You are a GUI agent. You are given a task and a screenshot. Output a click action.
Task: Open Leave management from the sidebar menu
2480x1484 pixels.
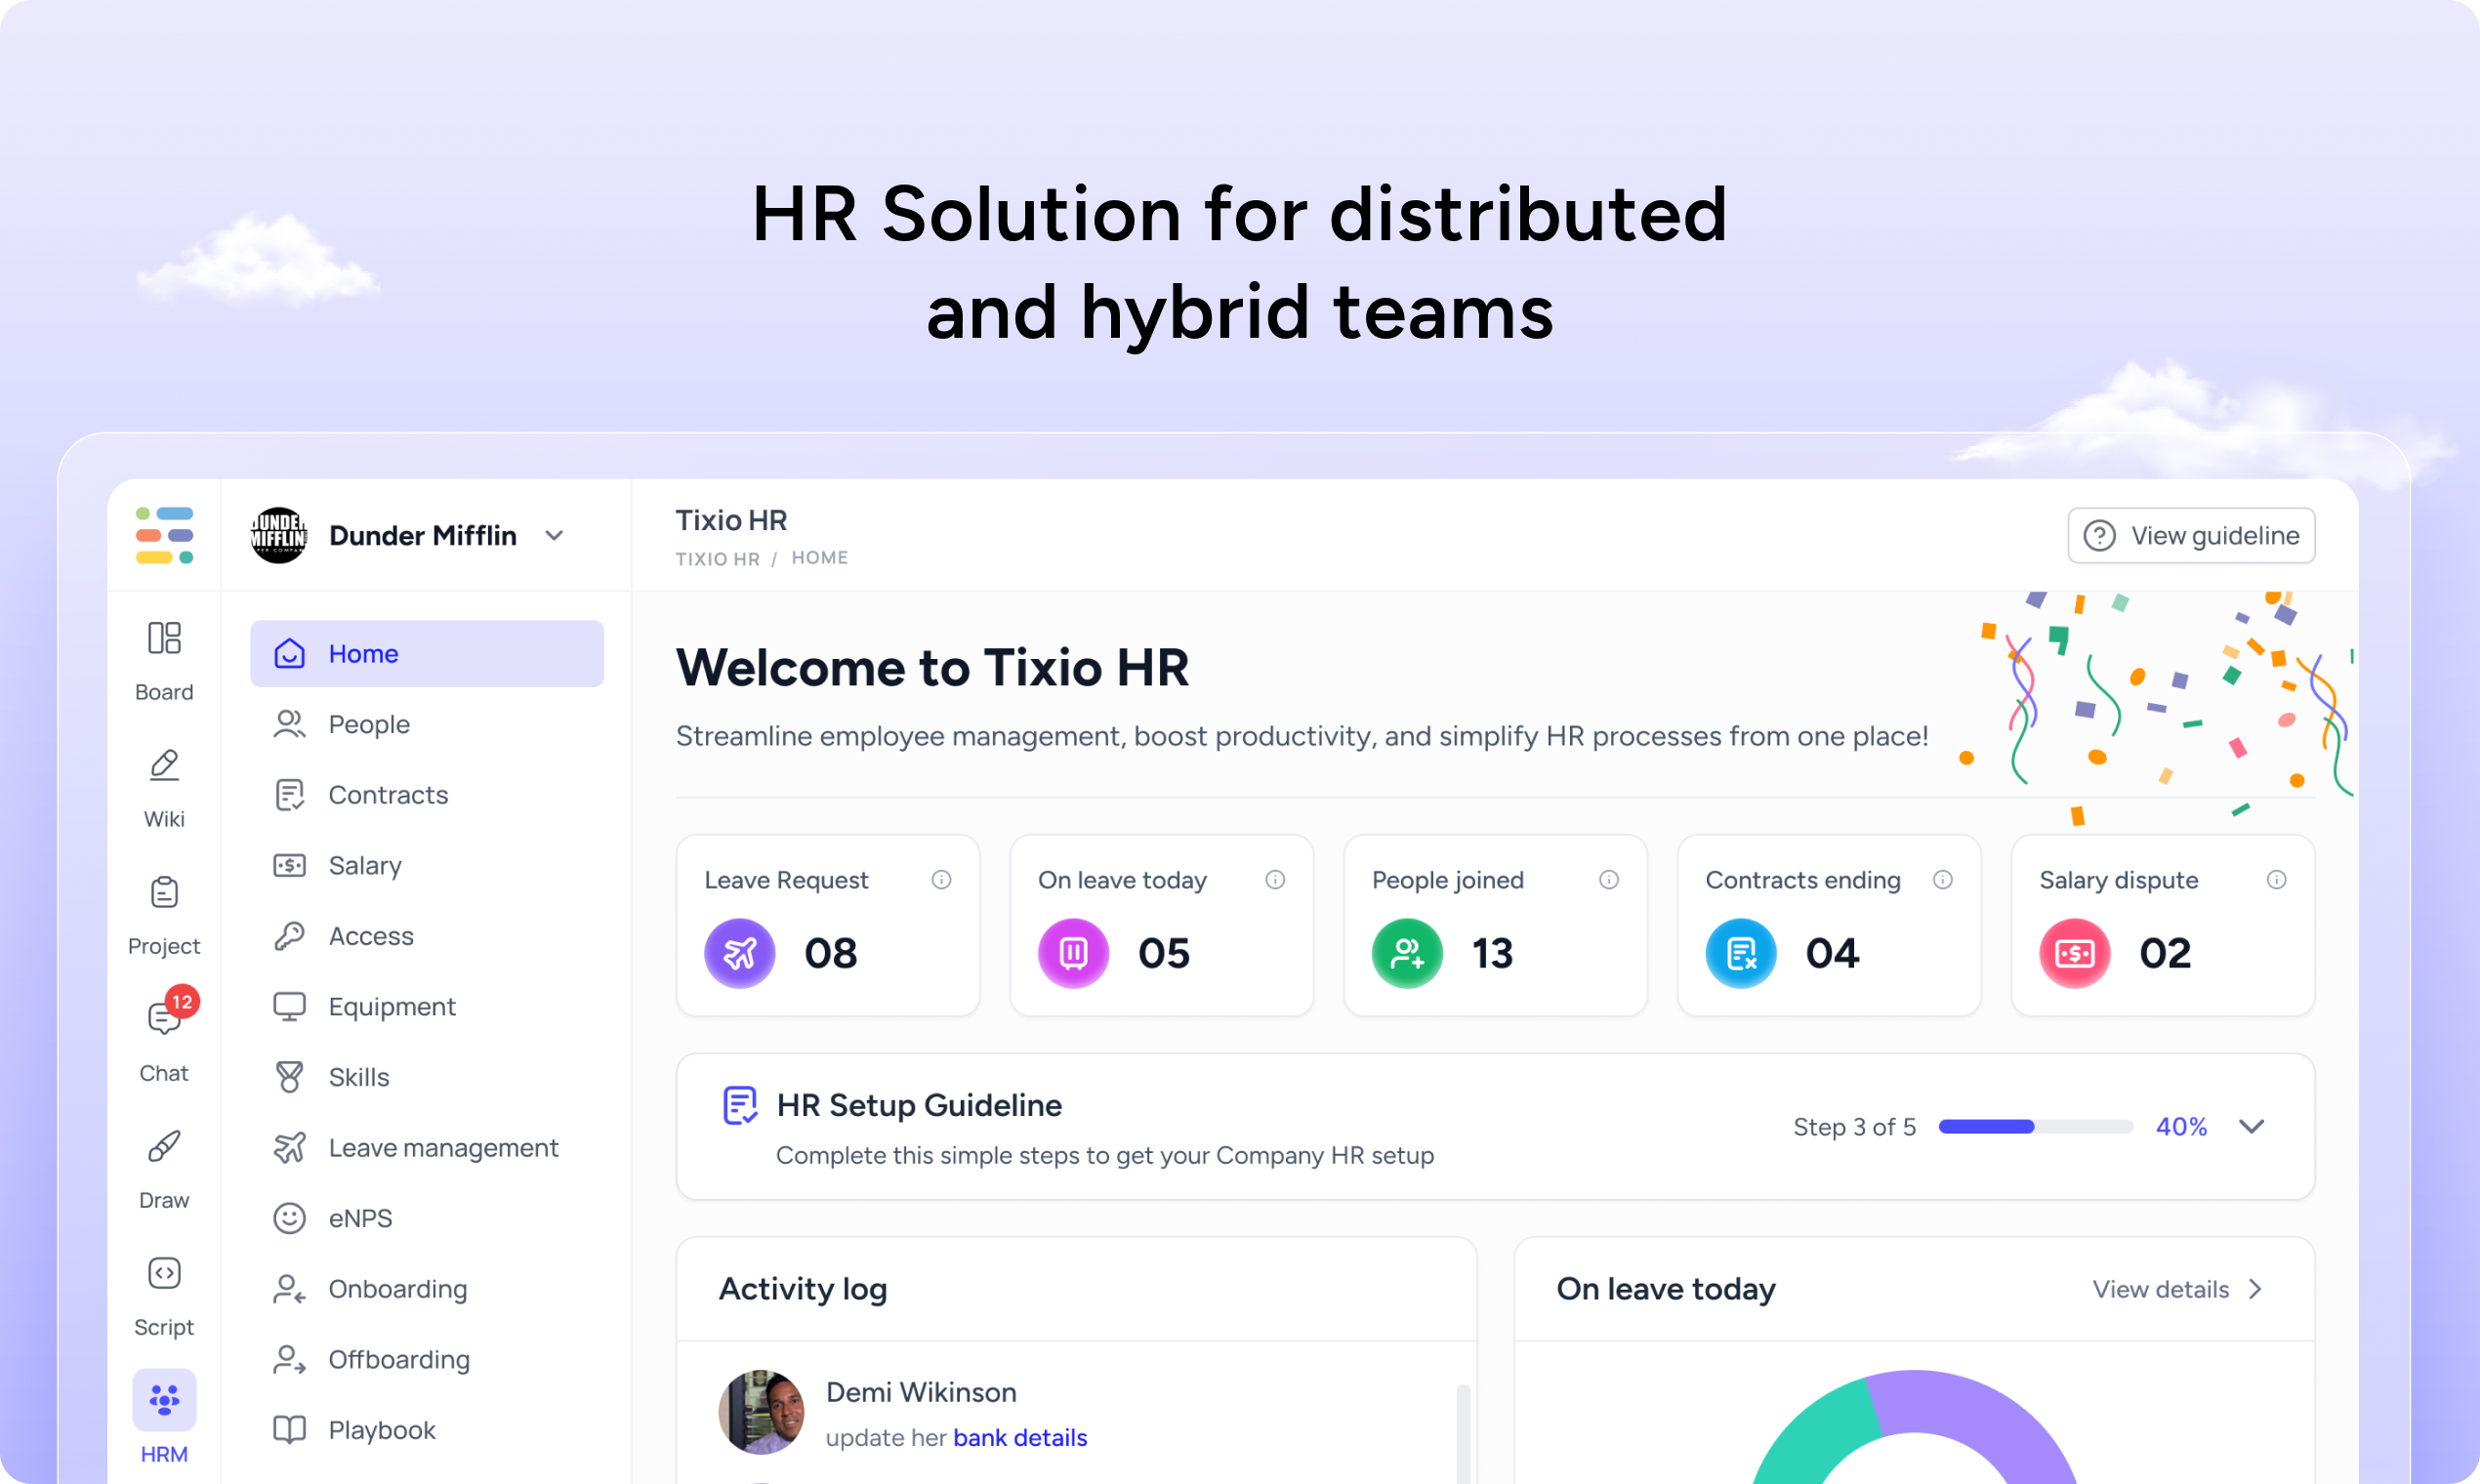point(443,1147)
